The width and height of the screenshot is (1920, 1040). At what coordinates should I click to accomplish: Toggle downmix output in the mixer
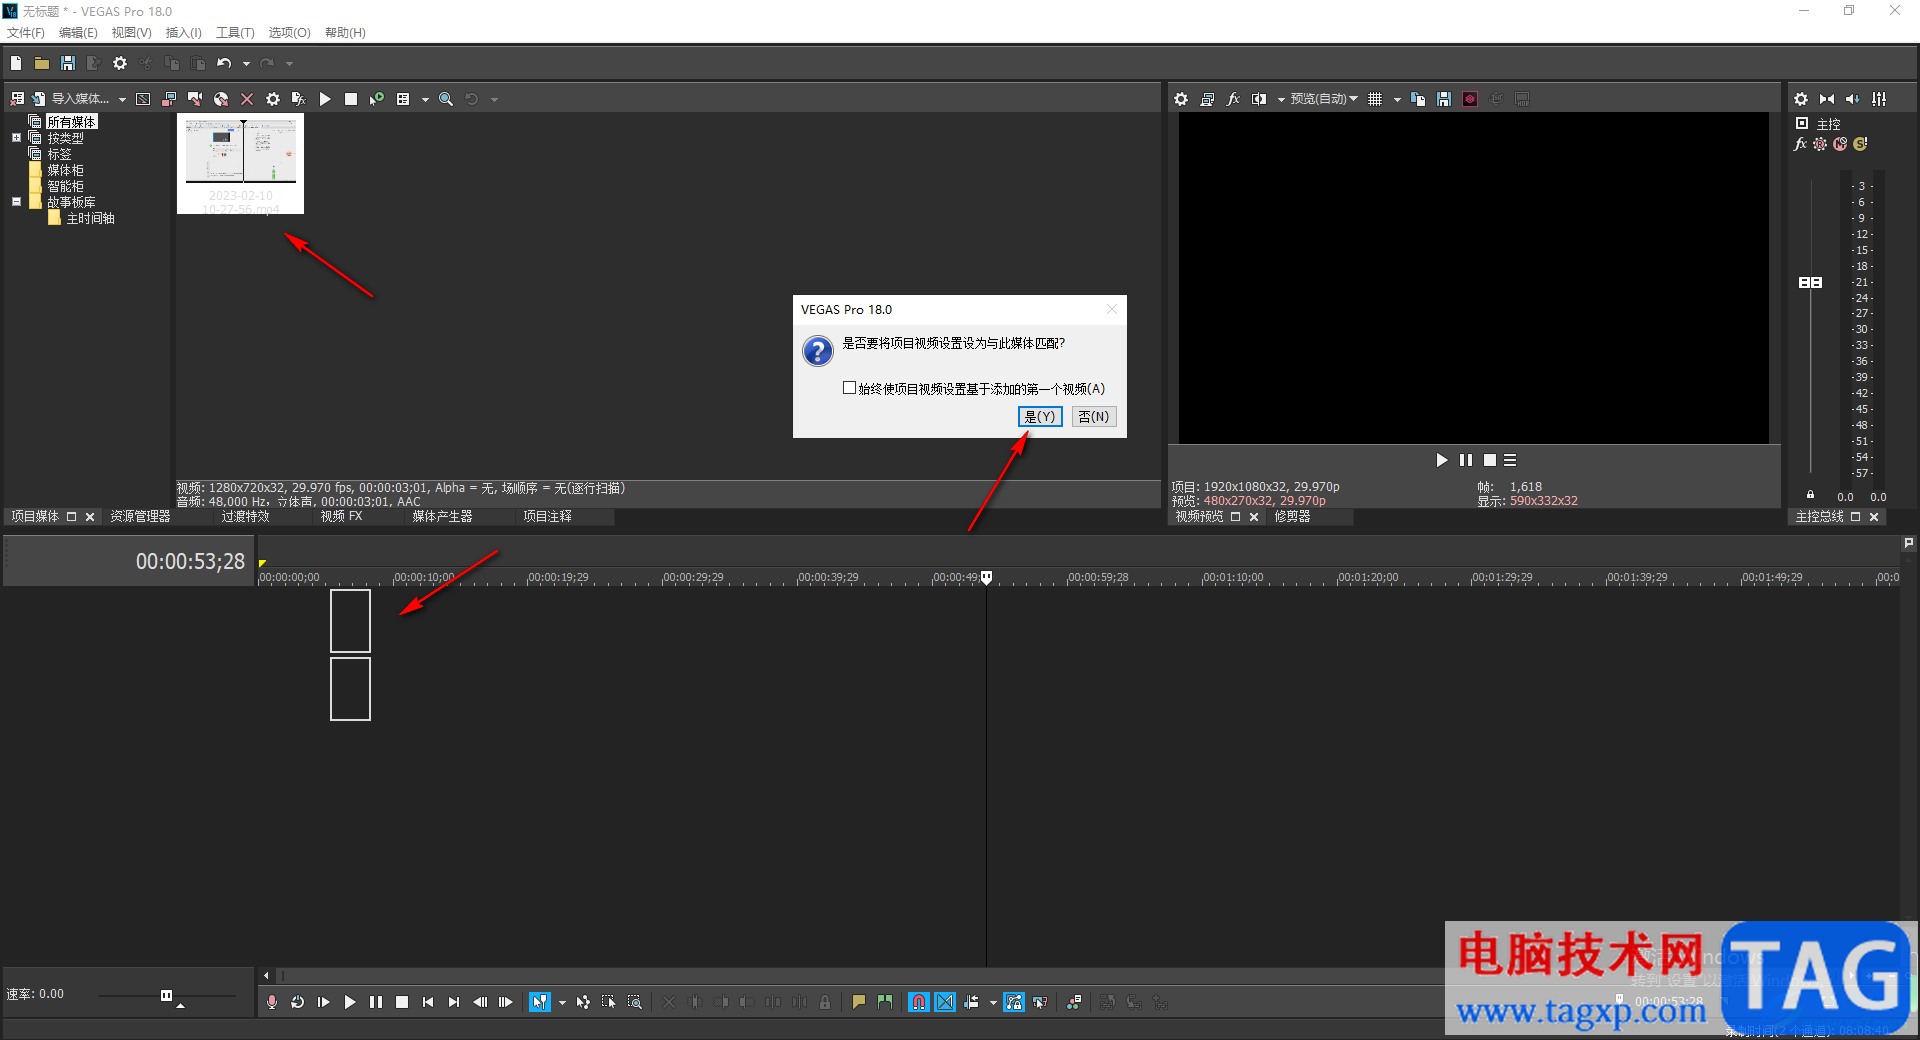pos(1827,99)
